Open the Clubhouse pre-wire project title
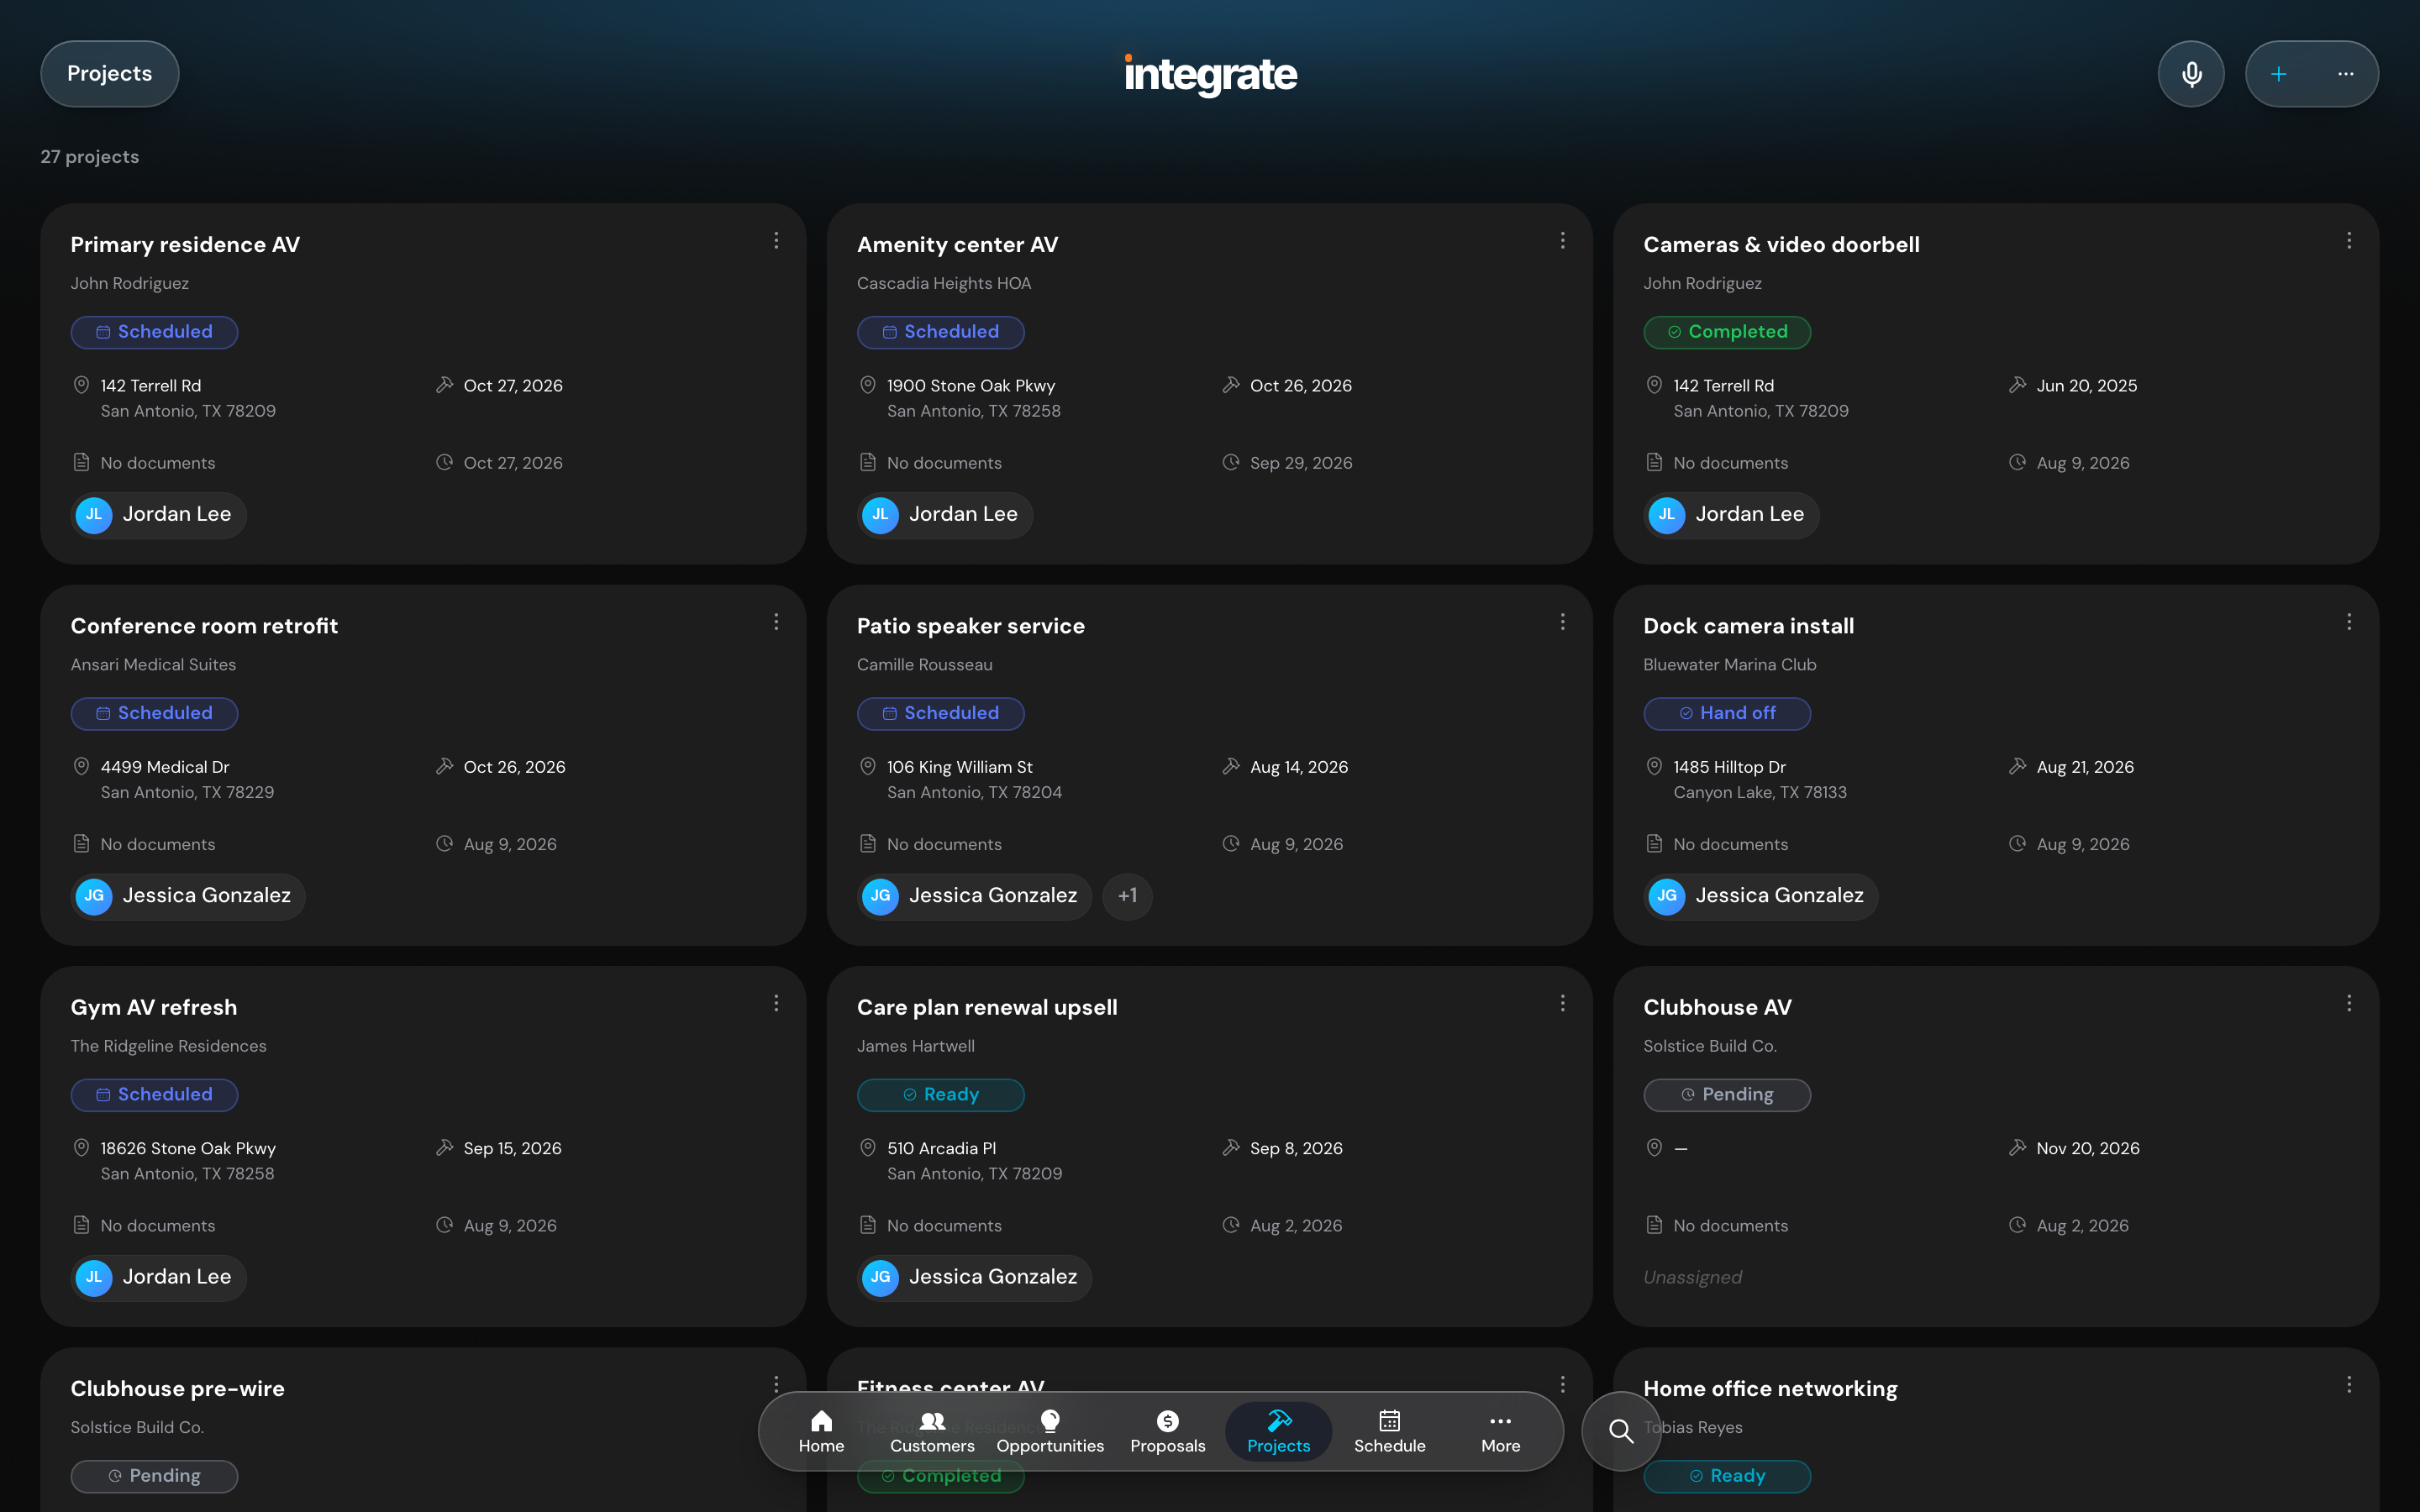The width and height of the screenshot is (2420, 1512). coord(178,1389)
